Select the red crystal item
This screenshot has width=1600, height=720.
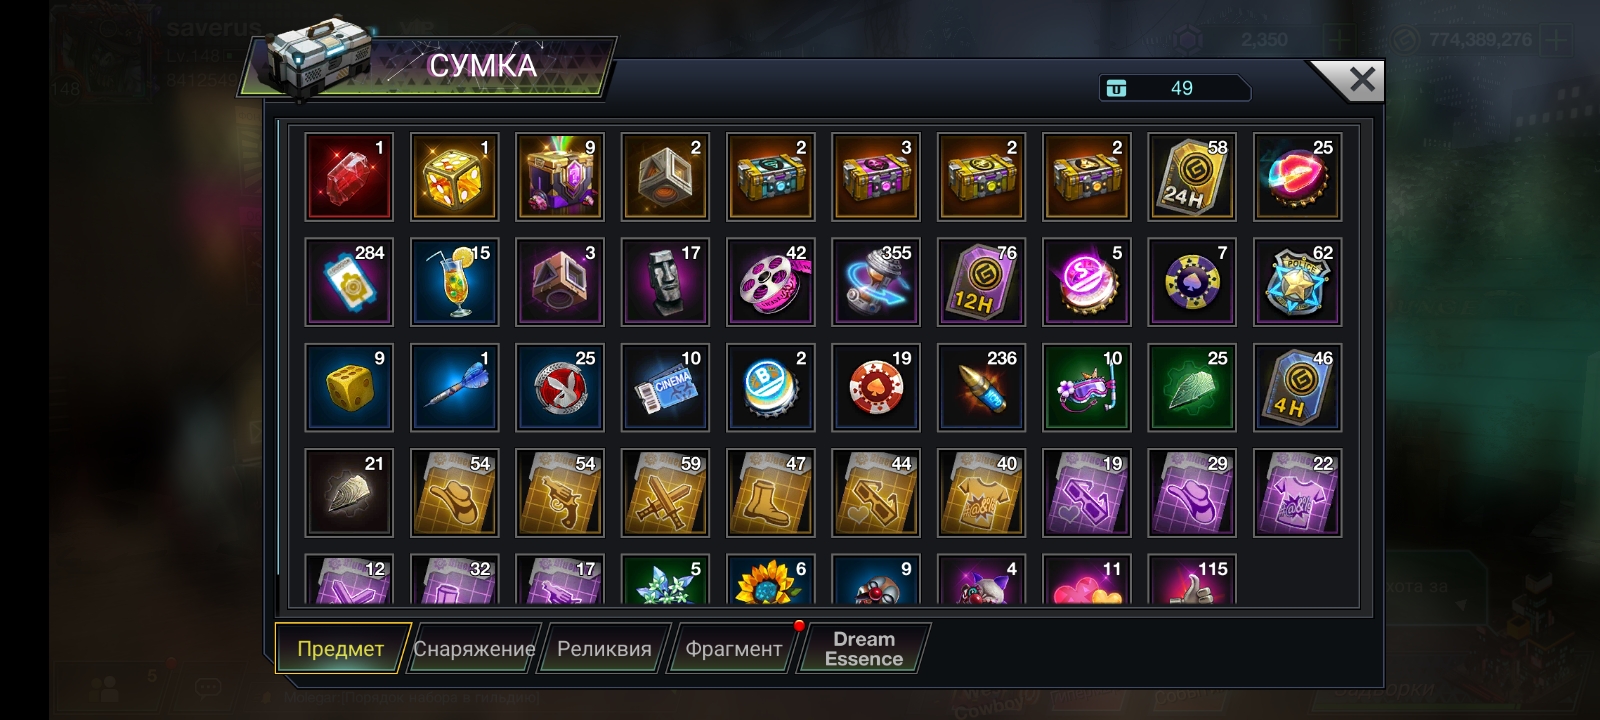click(x=349, y=177)
